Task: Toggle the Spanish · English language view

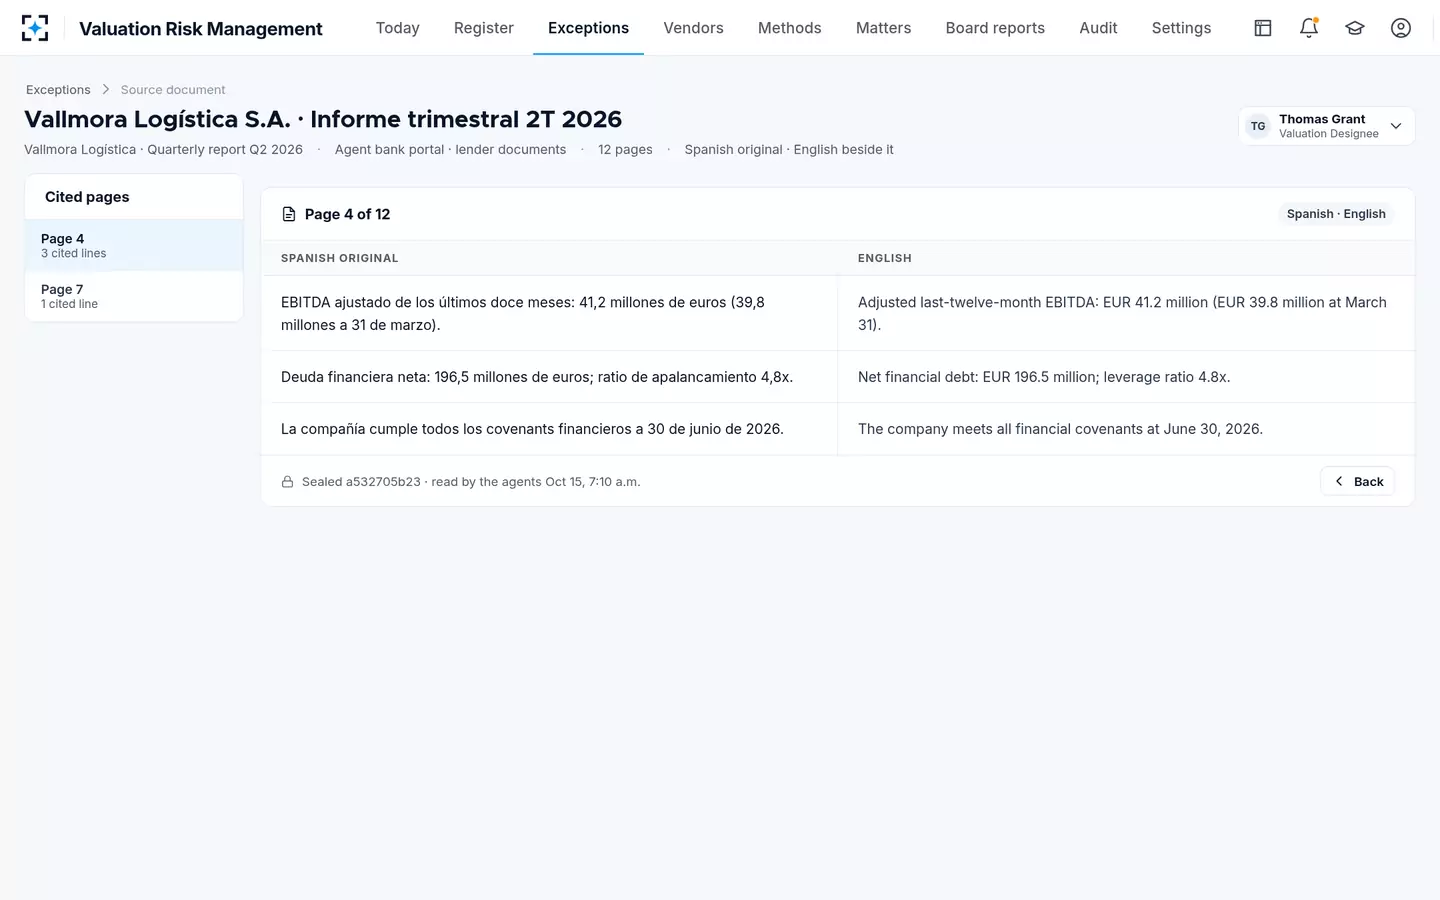Action: [1336, 214]
